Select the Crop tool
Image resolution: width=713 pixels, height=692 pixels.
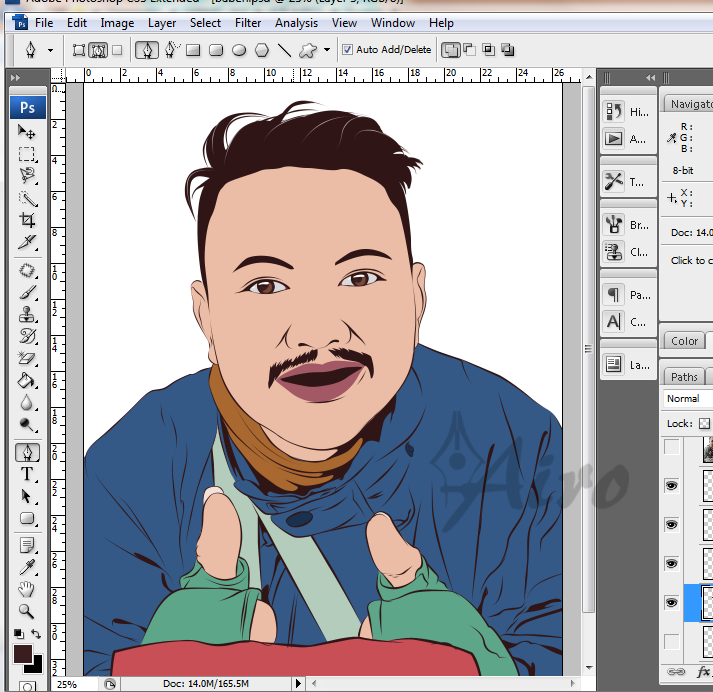(27, 220)
